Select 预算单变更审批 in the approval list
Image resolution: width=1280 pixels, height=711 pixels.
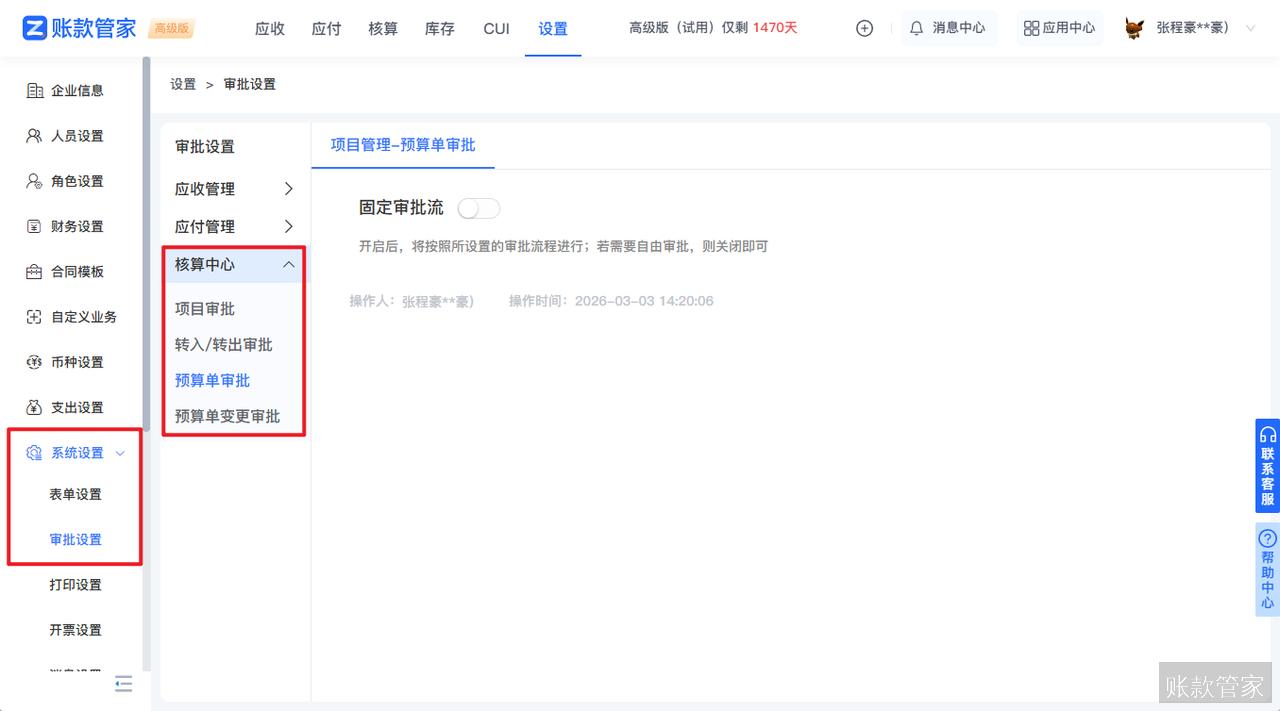coord(227,416)
